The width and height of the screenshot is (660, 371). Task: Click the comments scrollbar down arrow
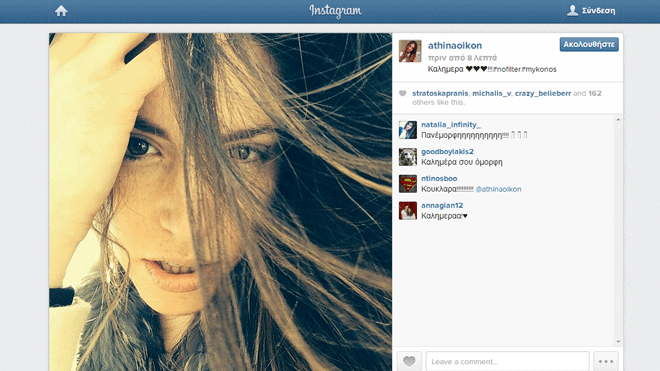pos(618,342)
